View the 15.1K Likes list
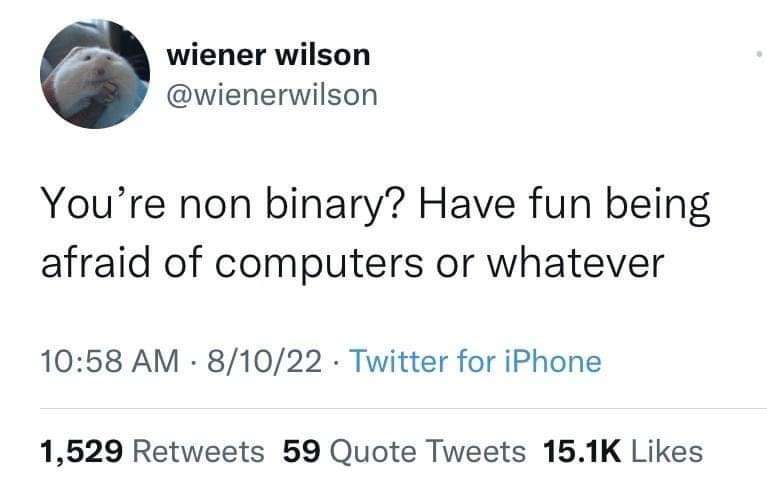The image size is (767, 493). (623, 451)
